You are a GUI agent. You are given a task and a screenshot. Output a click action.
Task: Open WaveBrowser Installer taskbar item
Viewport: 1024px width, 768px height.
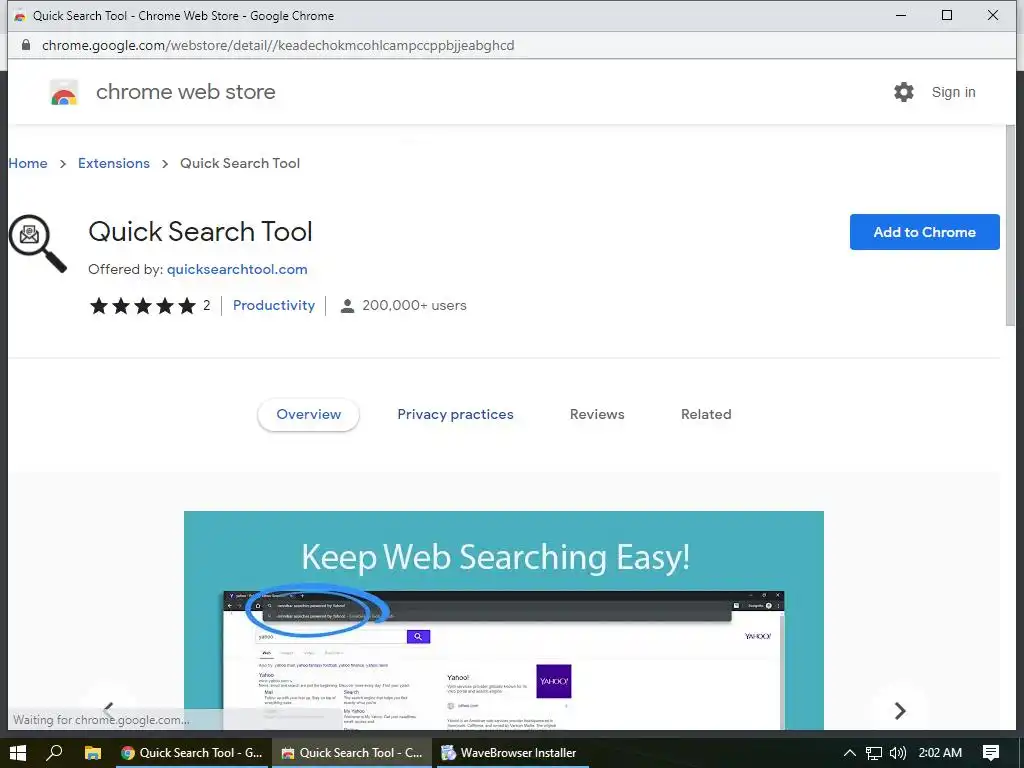(512, 752)
